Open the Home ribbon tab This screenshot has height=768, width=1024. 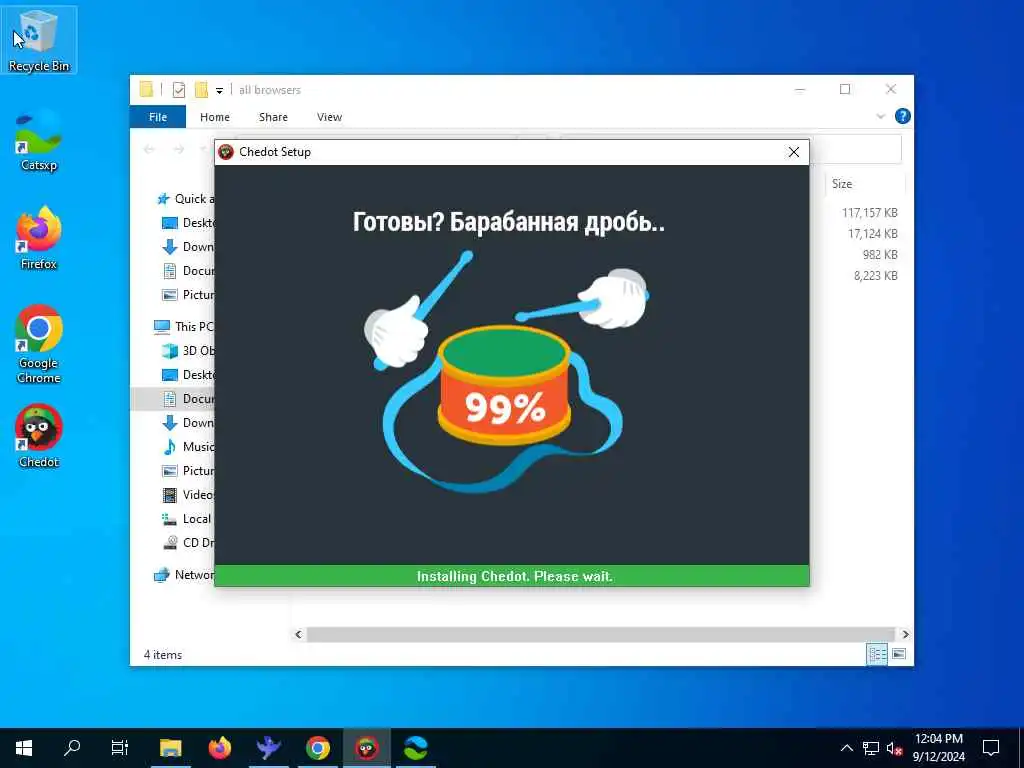pyautogui.click(x=215, y=117)
